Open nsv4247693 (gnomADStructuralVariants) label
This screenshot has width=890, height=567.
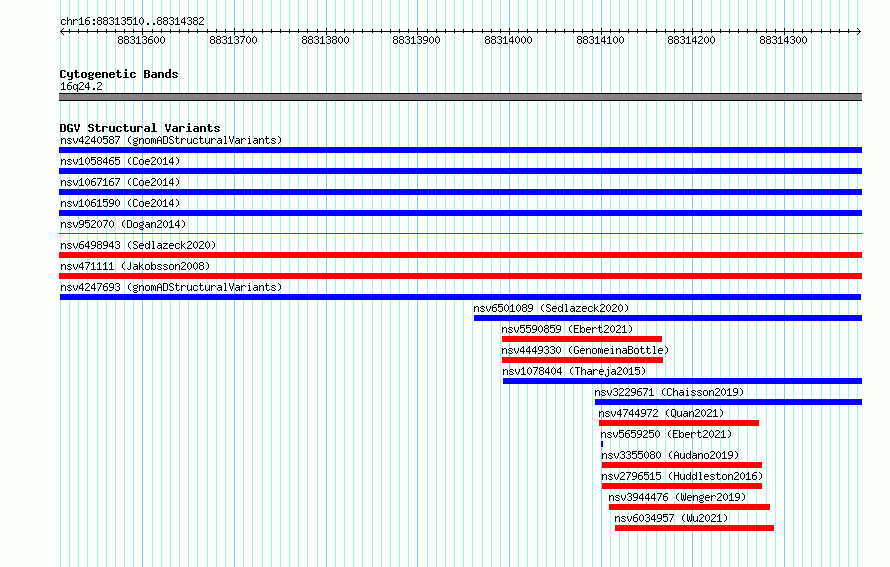(171, 287)
